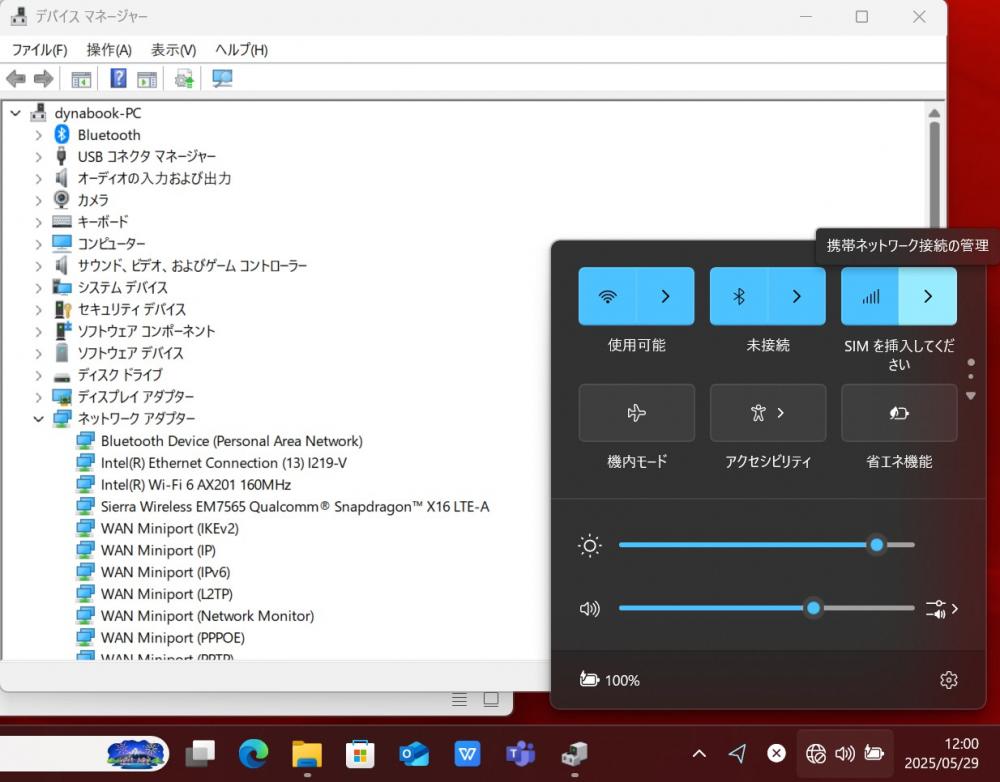Select Intel(R) Ethernet Connection (13) I219-V
The height and width of the screenshot is (782, 1000).
coord(224,463)
